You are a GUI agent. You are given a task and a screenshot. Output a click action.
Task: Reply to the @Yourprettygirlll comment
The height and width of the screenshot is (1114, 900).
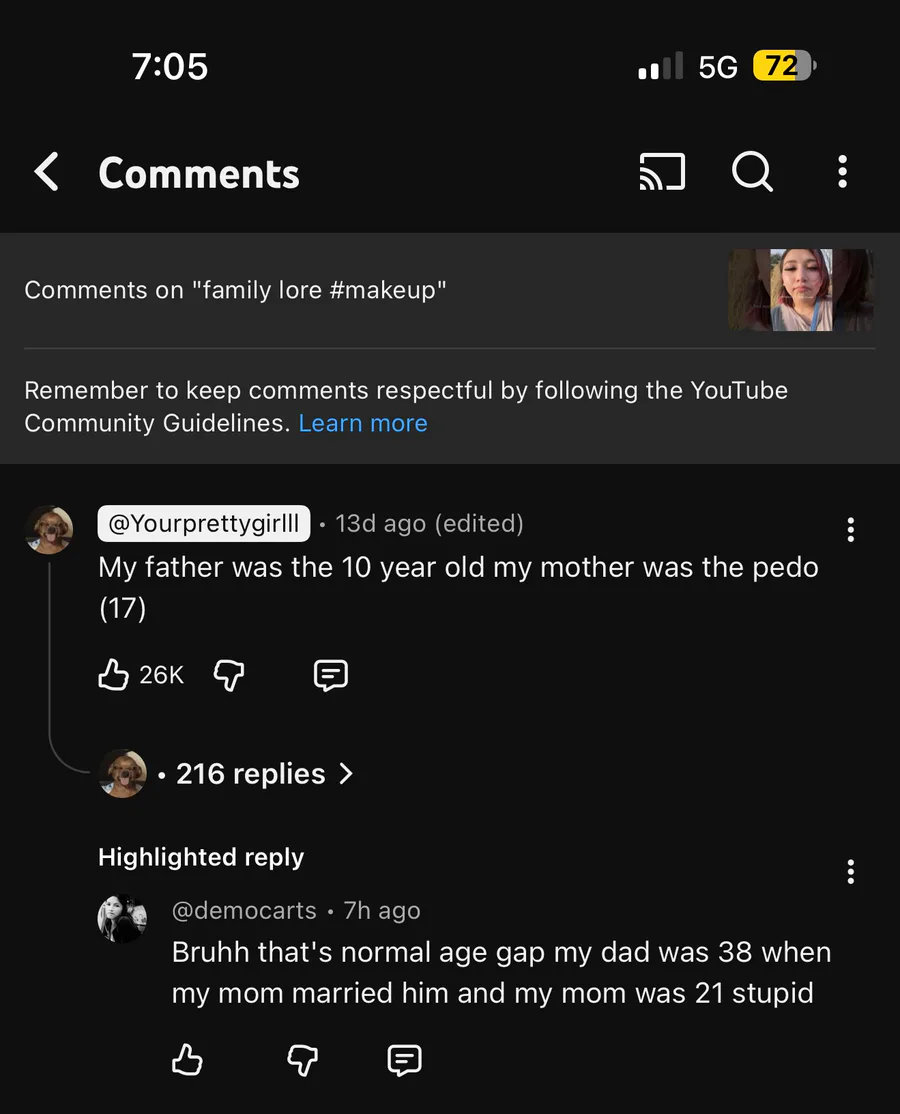point(331,676)
